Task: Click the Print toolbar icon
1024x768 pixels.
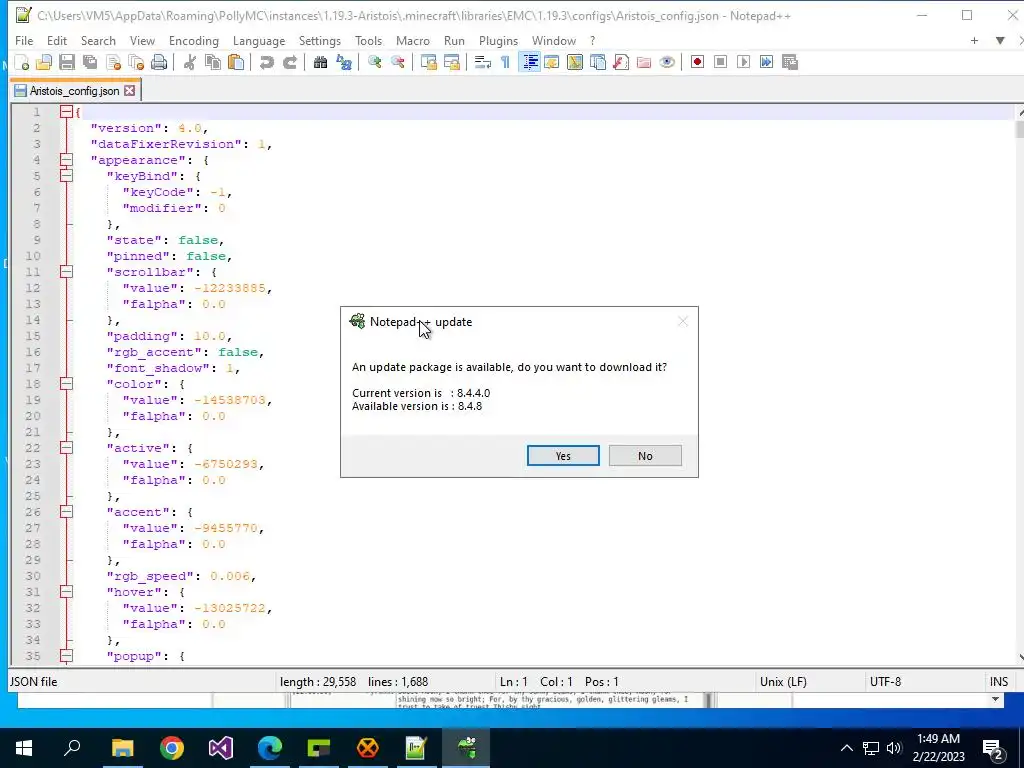Action: point(159,63)
